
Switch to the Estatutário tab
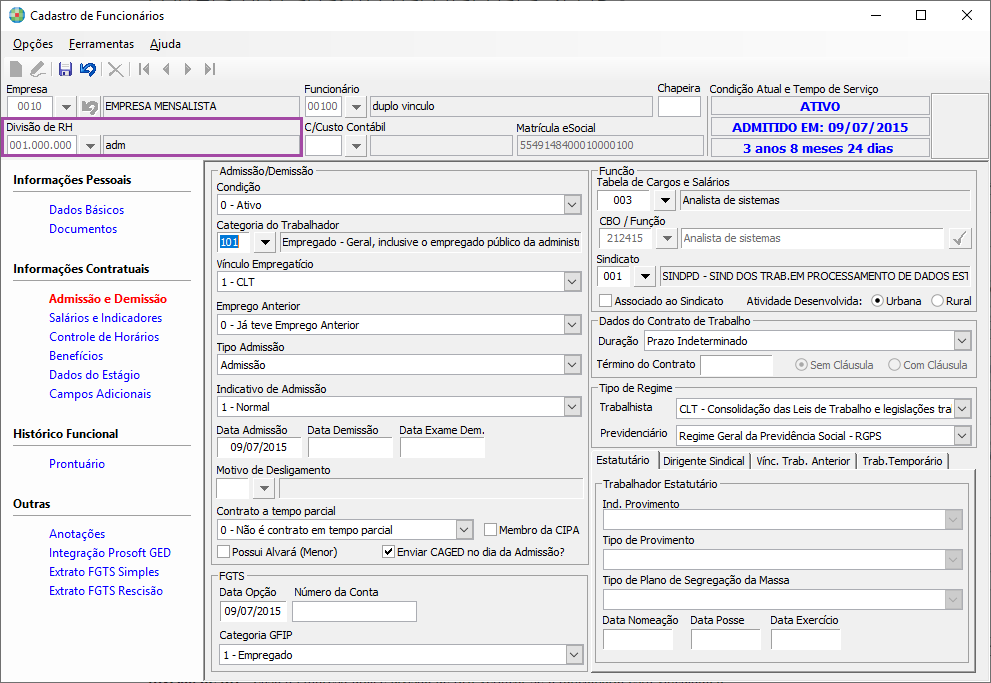tap(623, 460)
